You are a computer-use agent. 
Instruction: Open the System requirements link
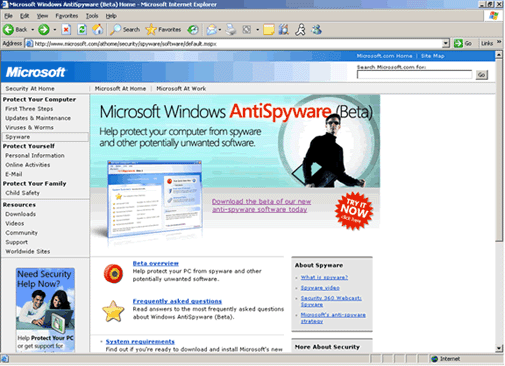pos(140,342)
